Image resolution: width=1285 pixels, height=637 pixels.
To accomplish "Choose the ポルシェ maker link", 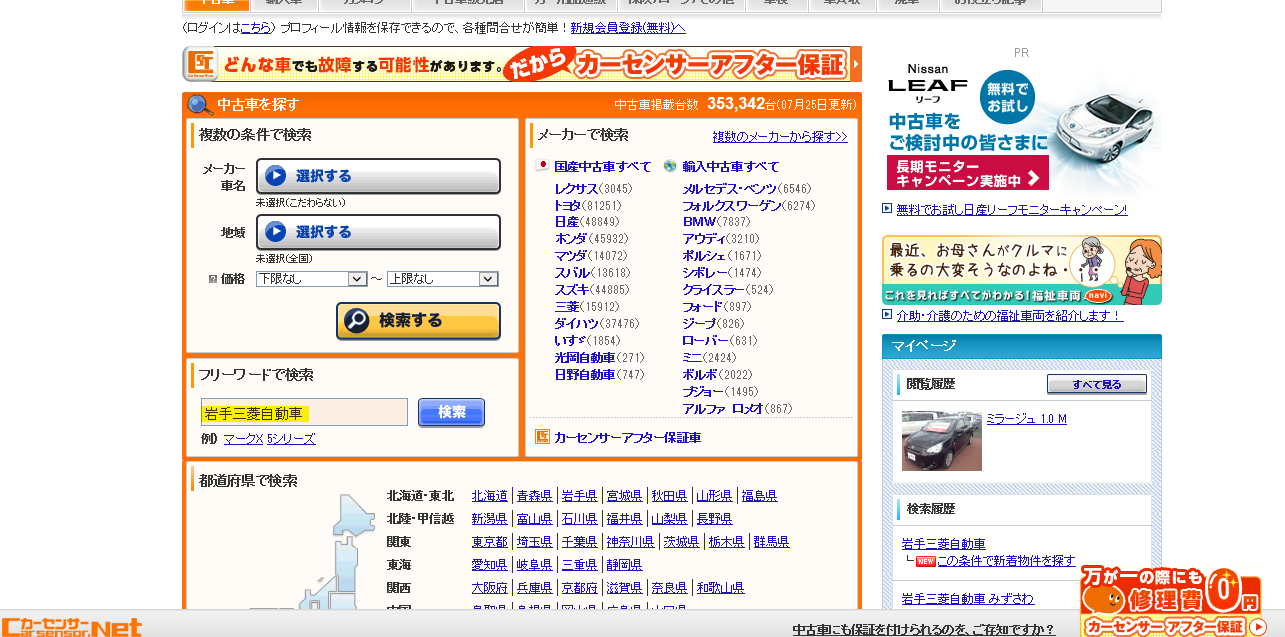I will click(706, 255).
